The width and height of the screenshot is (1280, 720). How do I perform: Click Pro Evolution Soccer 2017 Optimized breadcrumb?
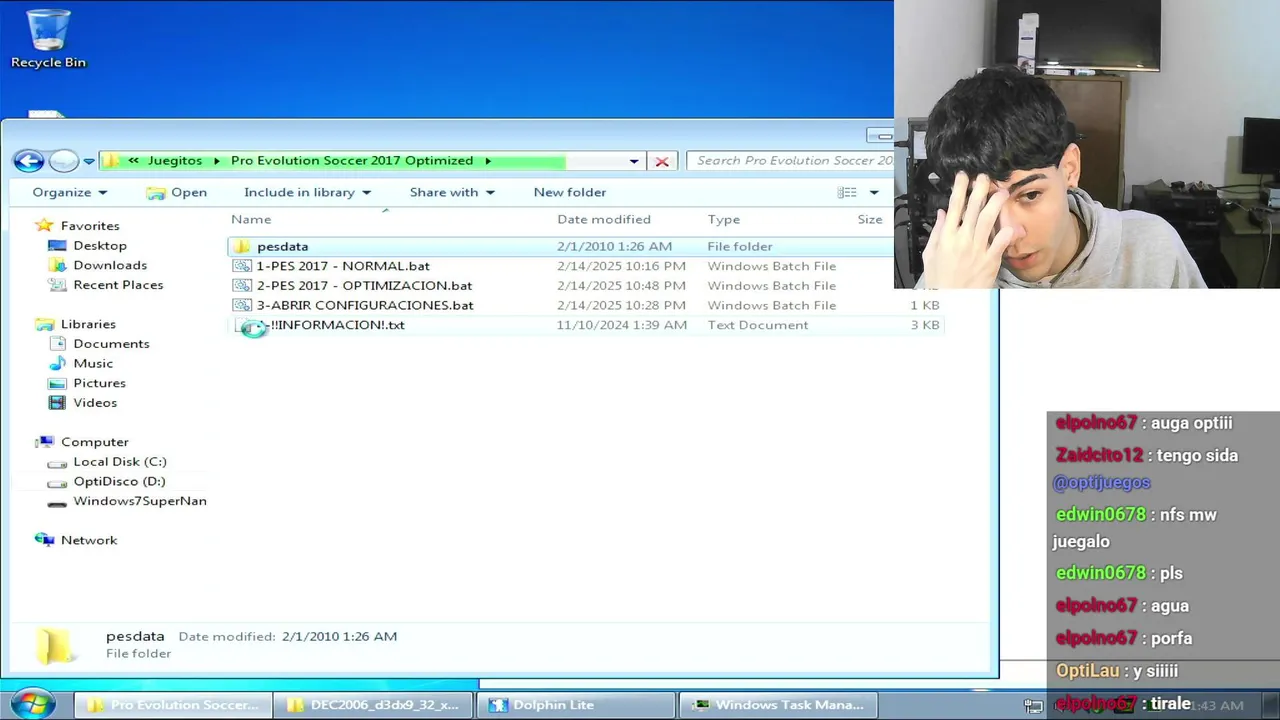(x=352, y=160)
